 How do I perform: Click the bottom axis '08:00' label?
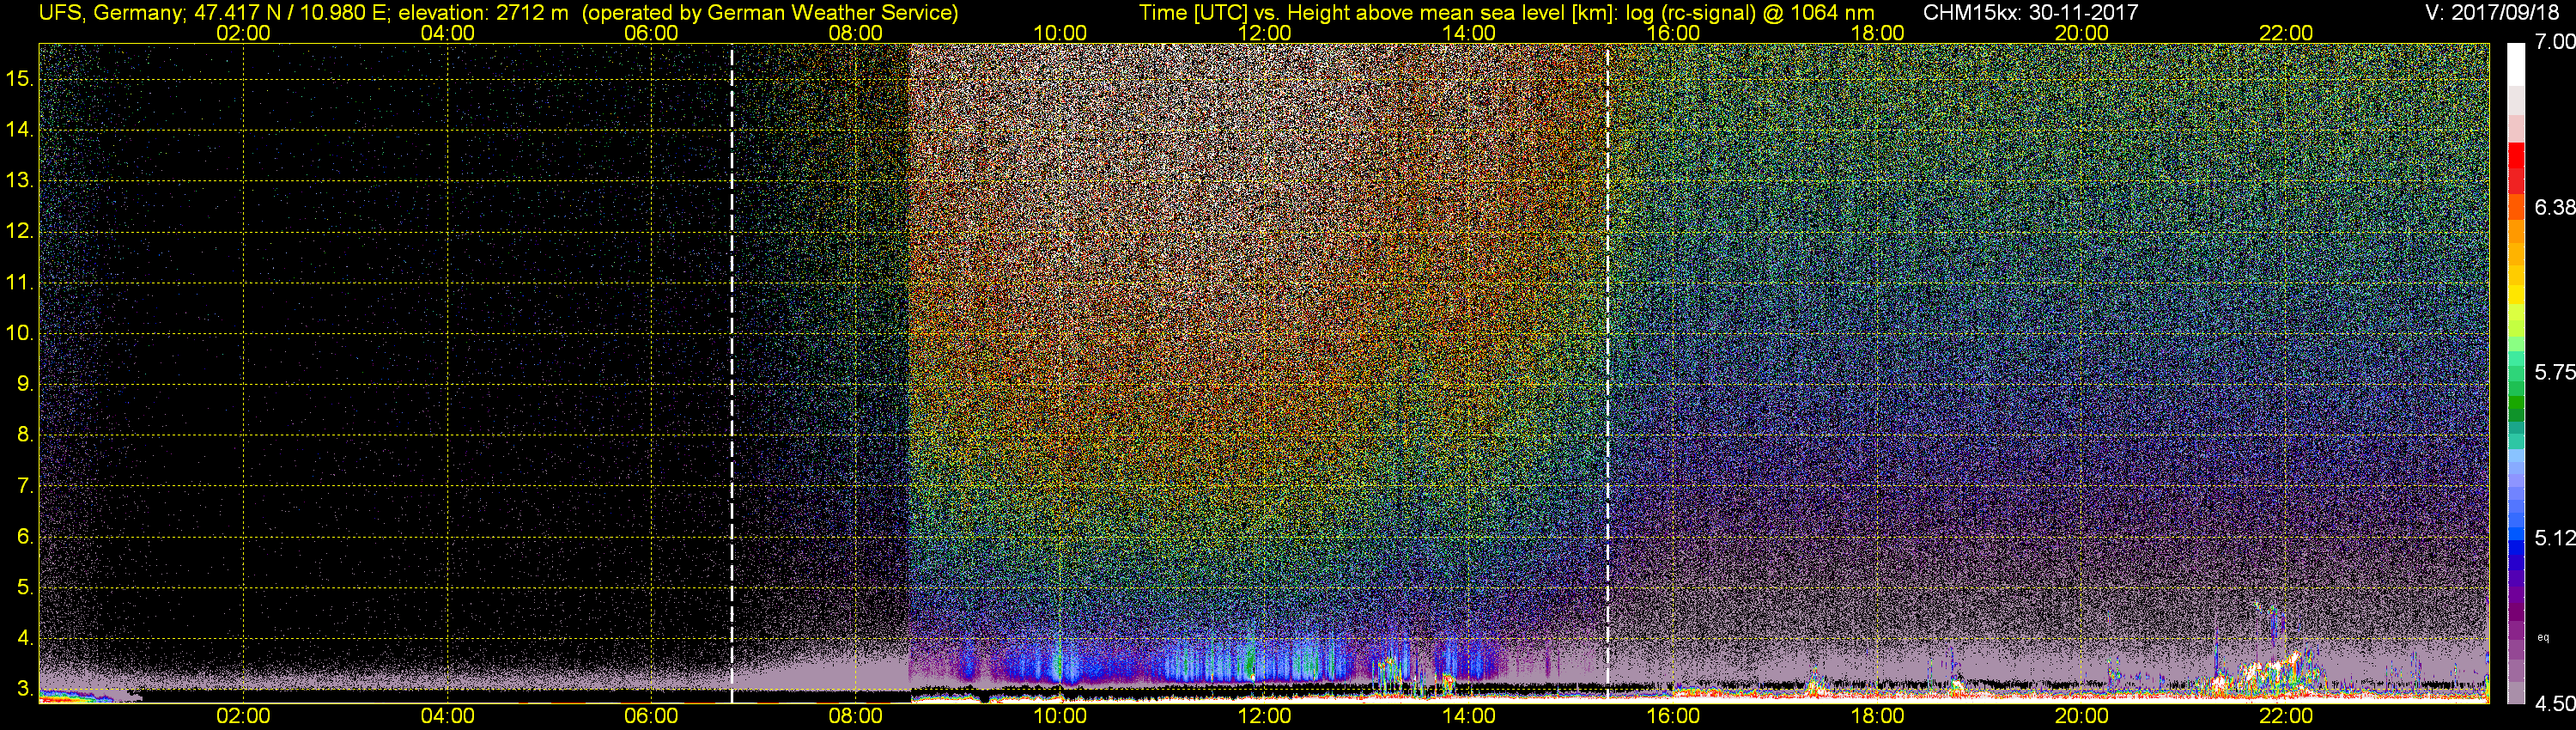coord(856,716)
